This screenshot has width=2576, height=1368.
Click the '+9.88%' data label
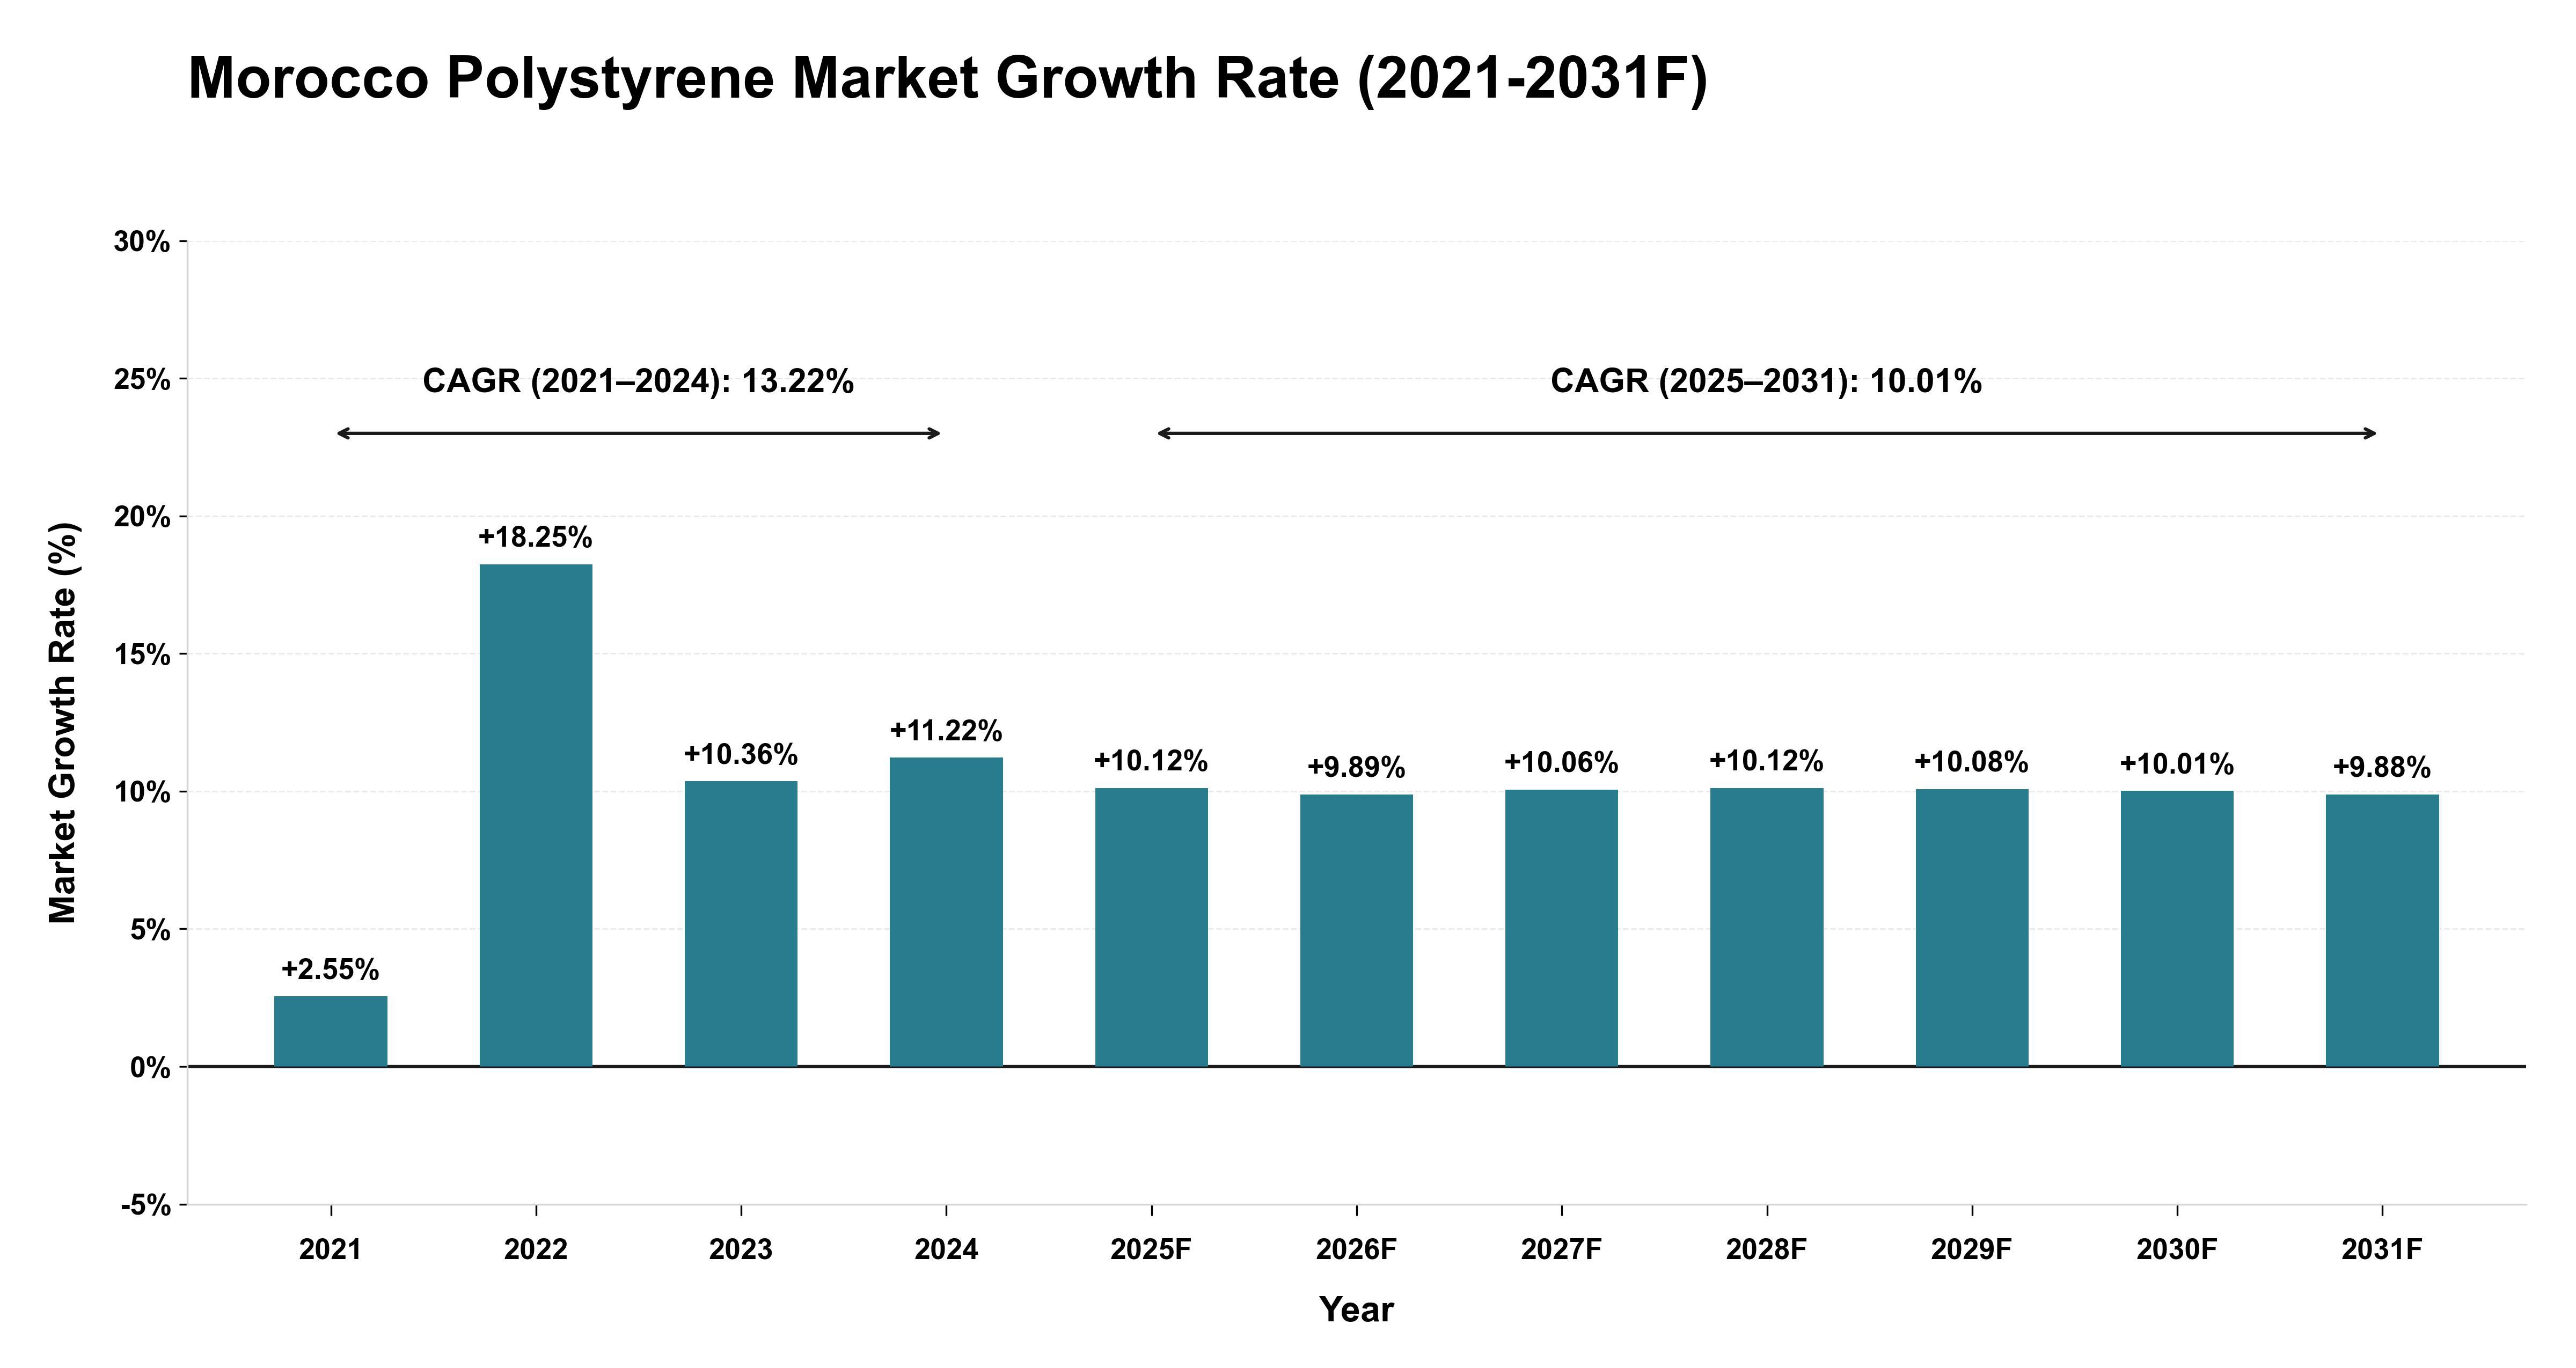[2382, 767]
